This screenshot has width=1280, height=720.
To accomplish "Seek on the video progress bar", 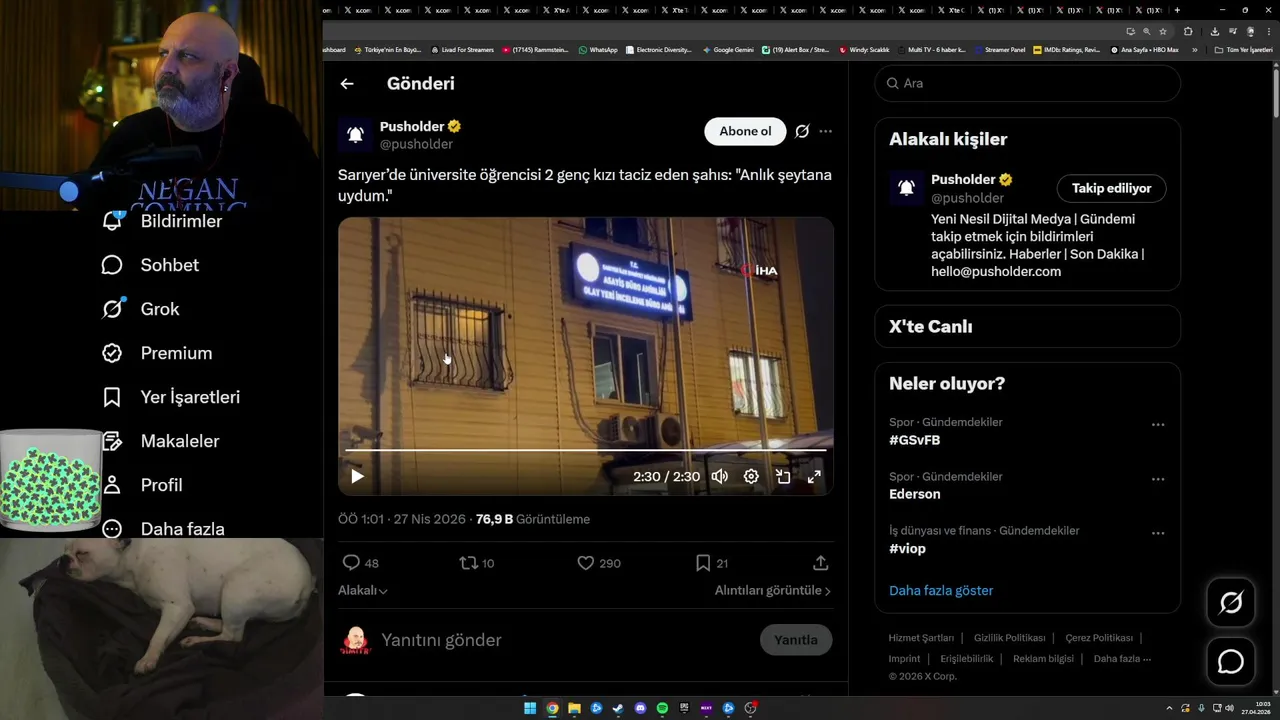I will tap(586, 451).
